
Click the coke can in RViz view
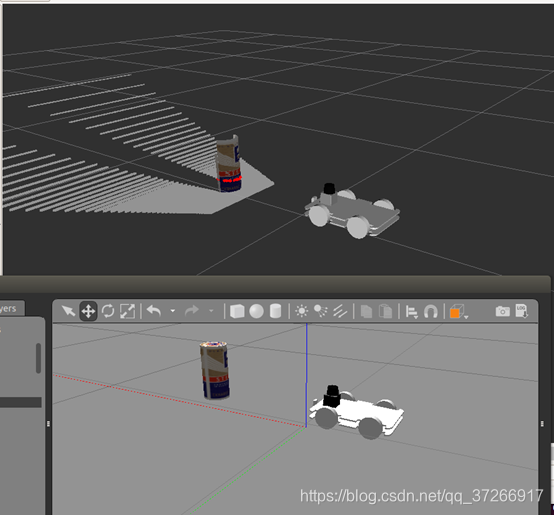tap(229, 164)
